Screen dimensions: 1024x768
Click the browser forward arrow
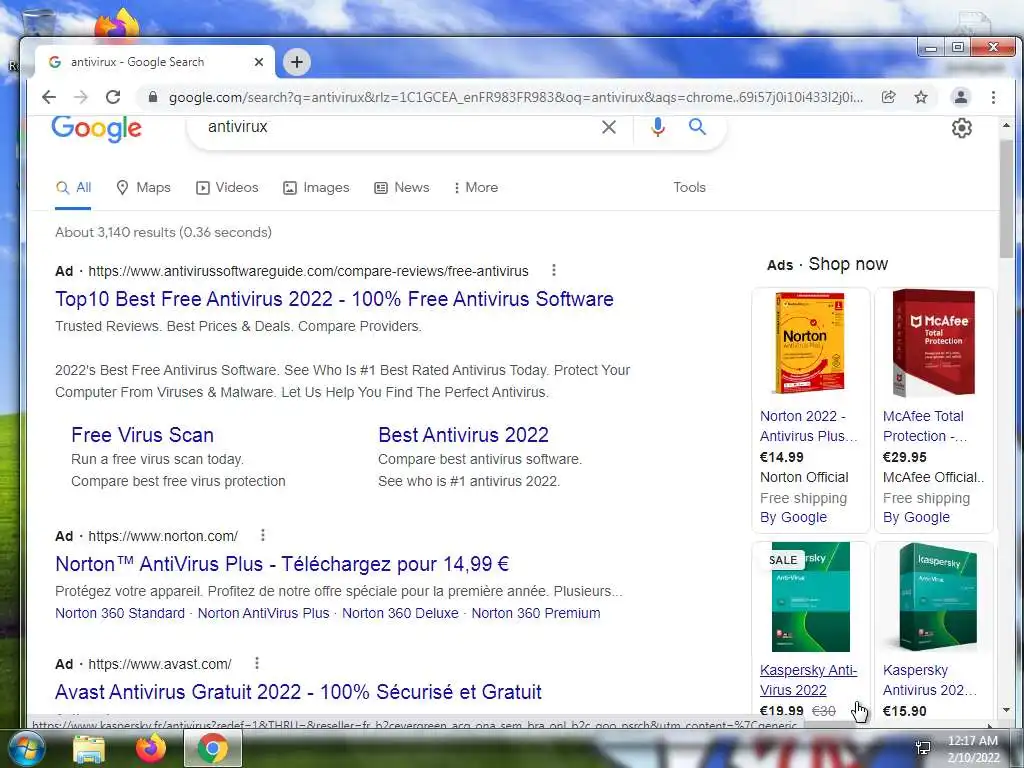point(80,97)
